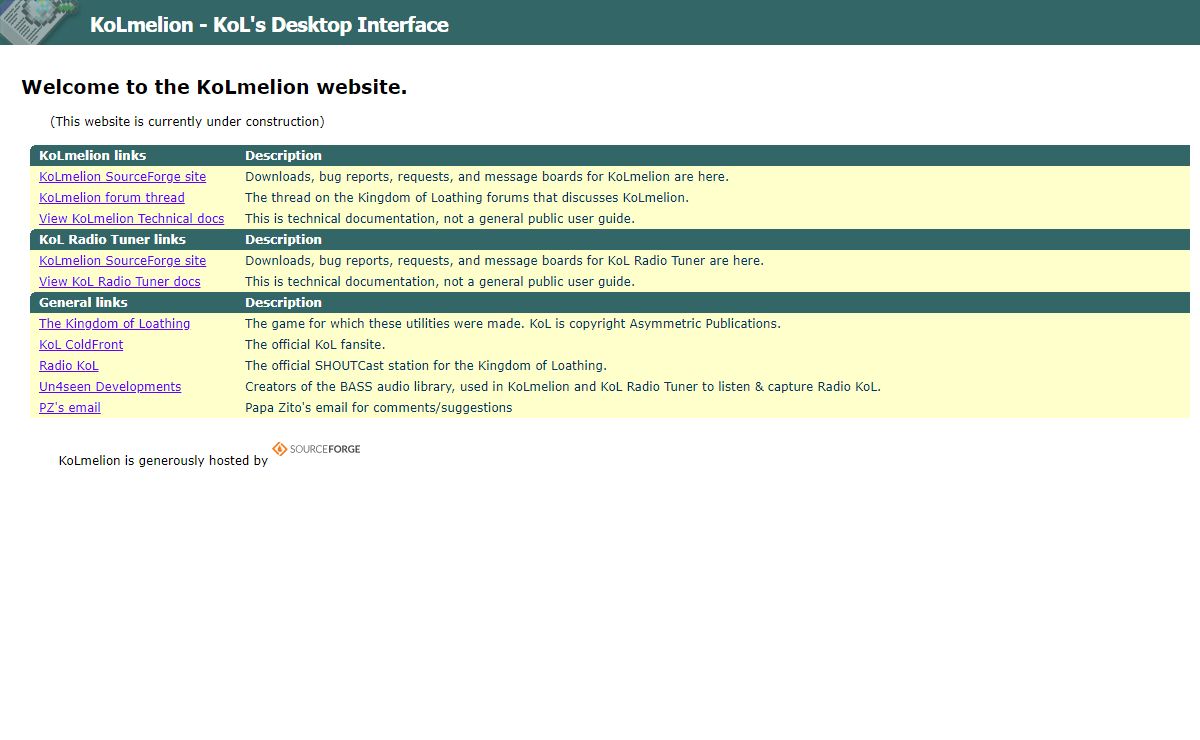Open KoLmelion SourceForge site link under KoLmelion links
The width and height of the screenshot is (1200, 740).
(122, 177)
